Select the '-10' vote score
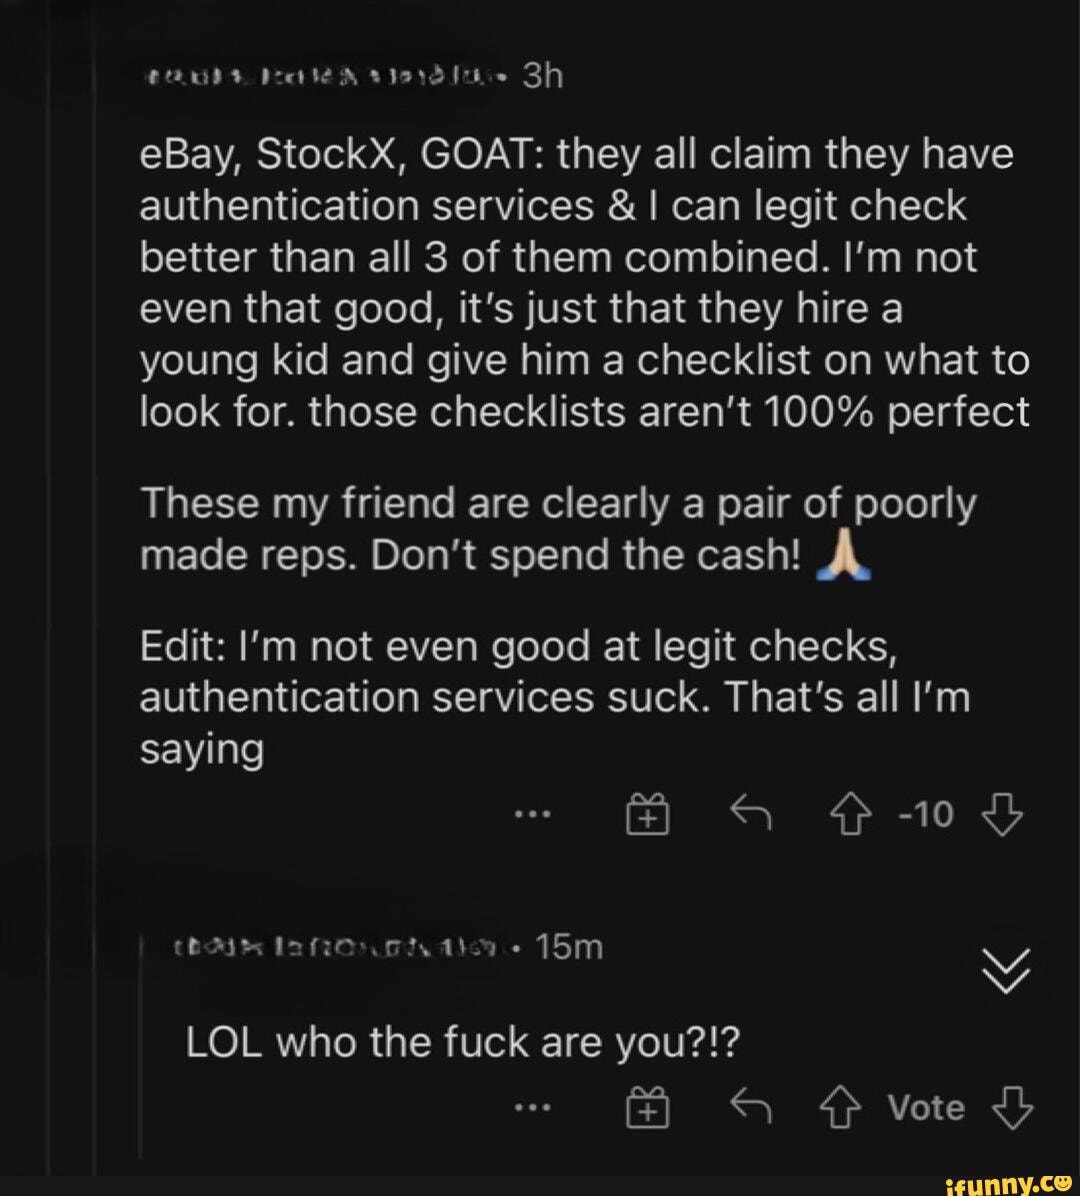1080x1196 pixels. [x=927, y=814]
